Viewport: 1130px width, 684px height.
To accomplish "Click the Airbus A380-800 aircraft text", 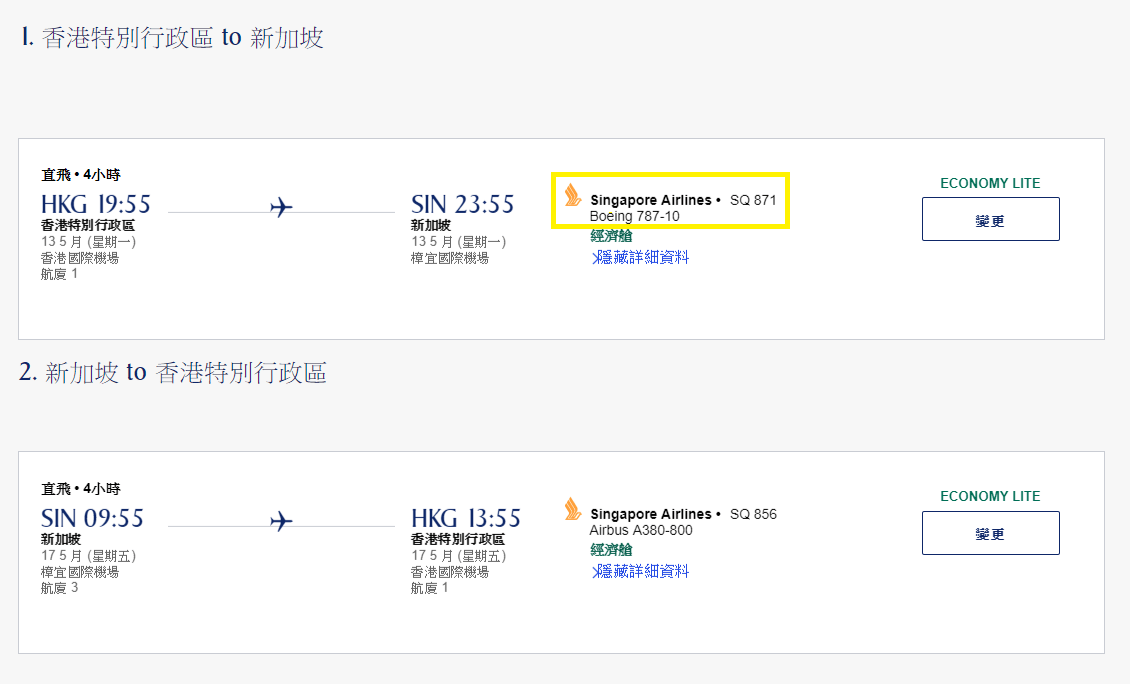I will point(641,530).
